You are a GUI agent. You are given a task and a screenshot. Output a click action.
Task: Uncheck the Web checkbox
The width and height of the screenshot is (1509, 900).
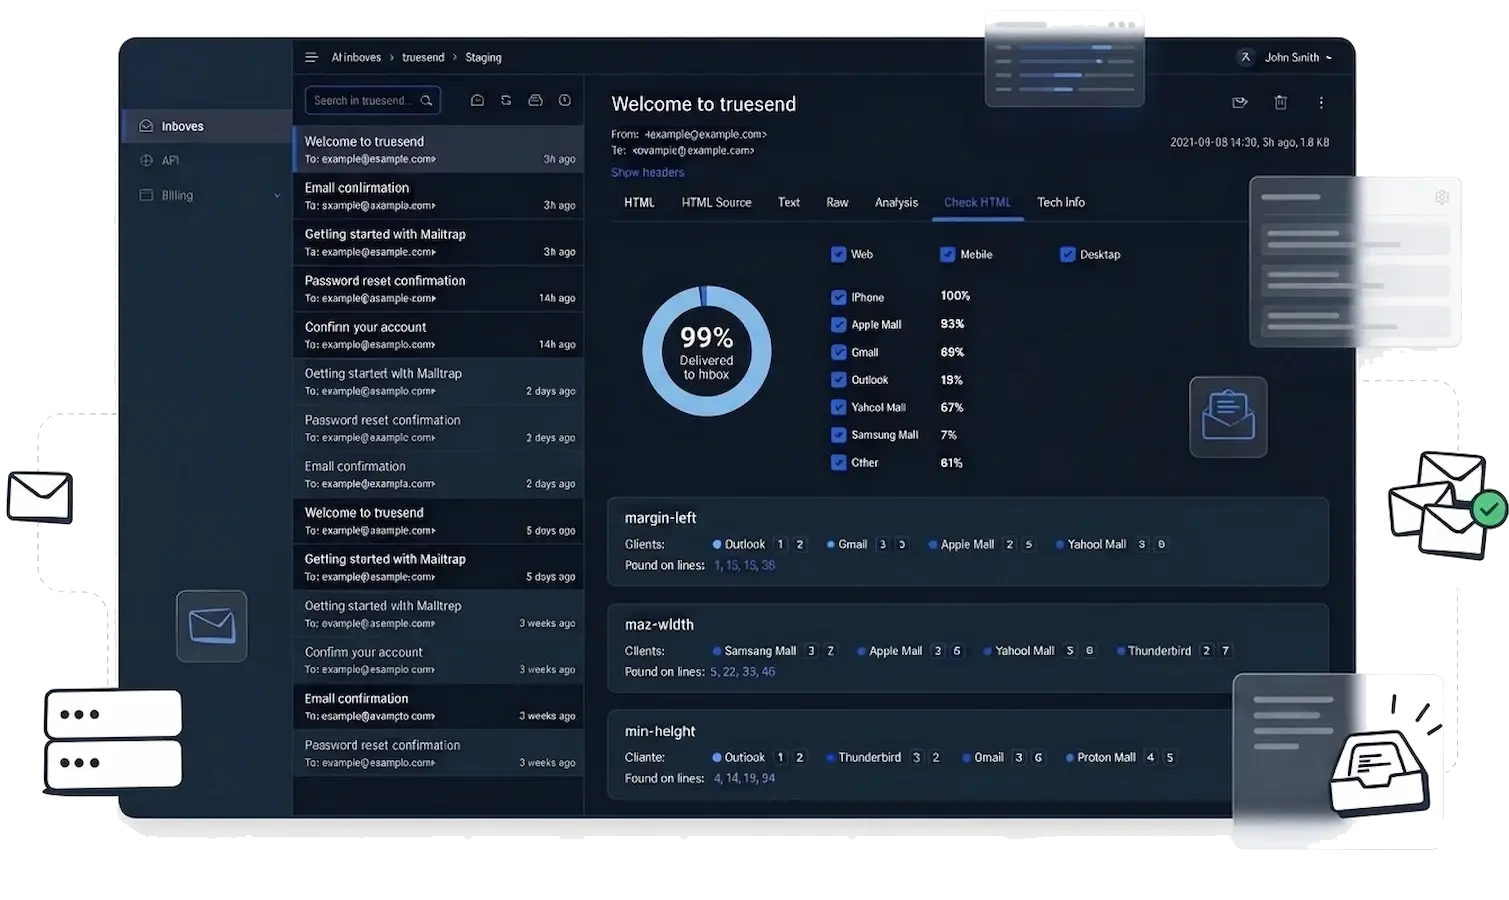(x=838, y=254)
